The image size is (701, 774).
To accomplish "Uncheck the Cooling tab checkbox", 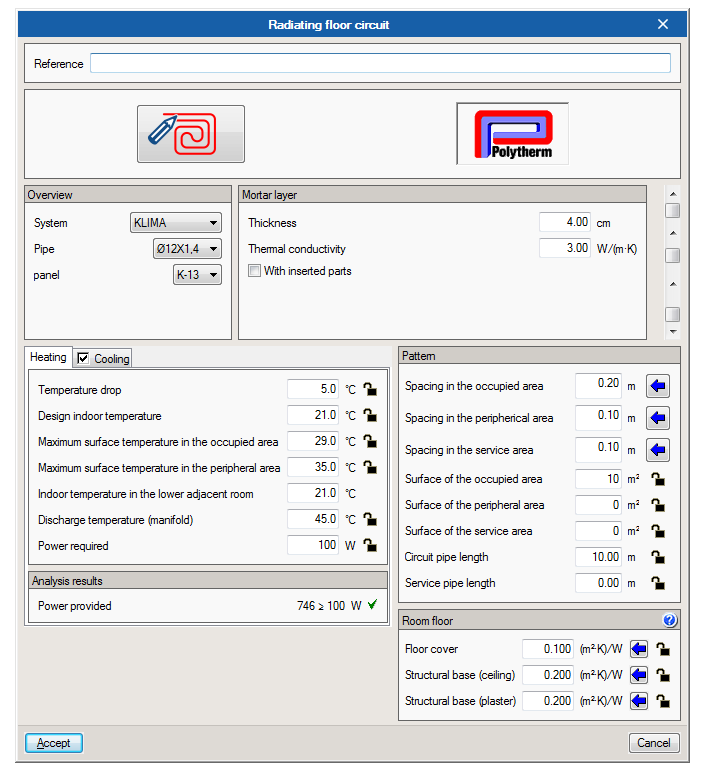I will 84,358.
